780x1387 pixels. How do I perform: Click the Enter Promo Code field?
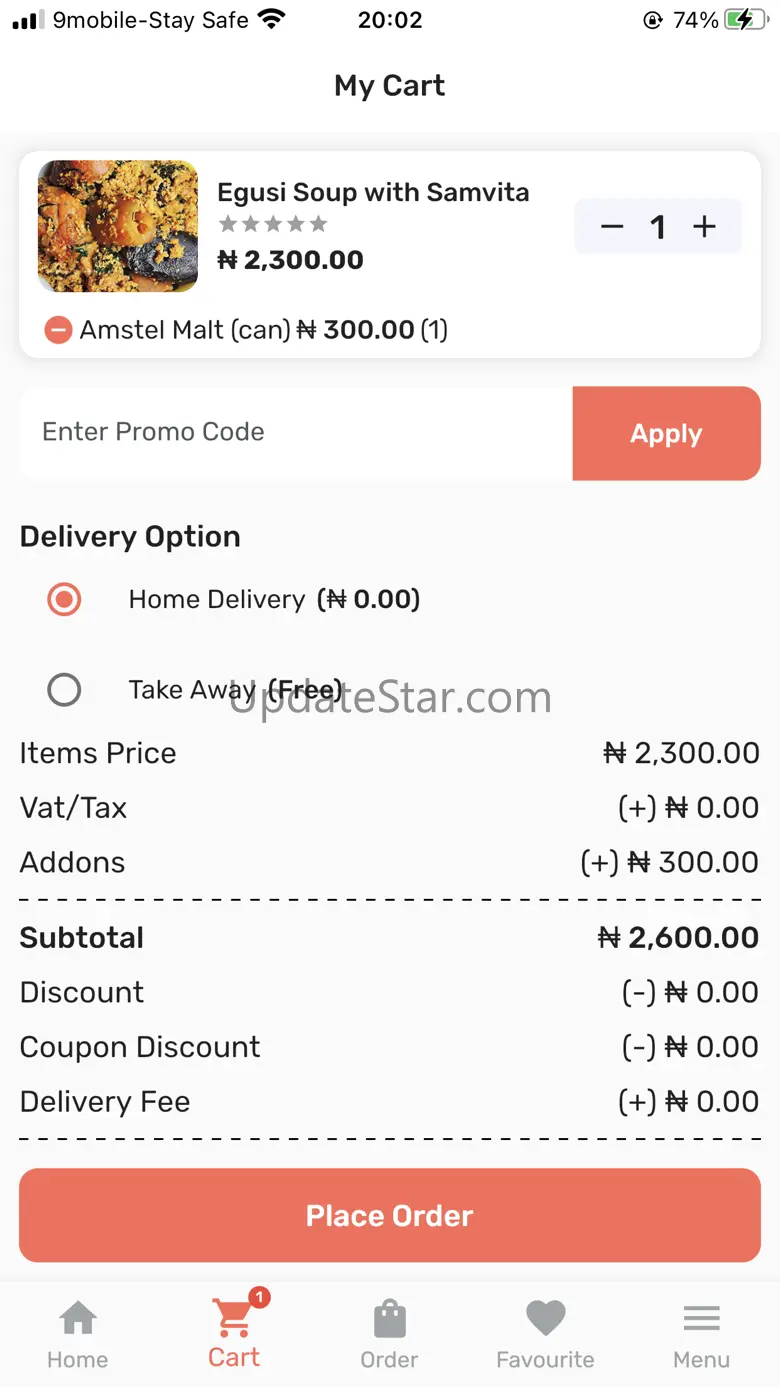coord(296,433)
